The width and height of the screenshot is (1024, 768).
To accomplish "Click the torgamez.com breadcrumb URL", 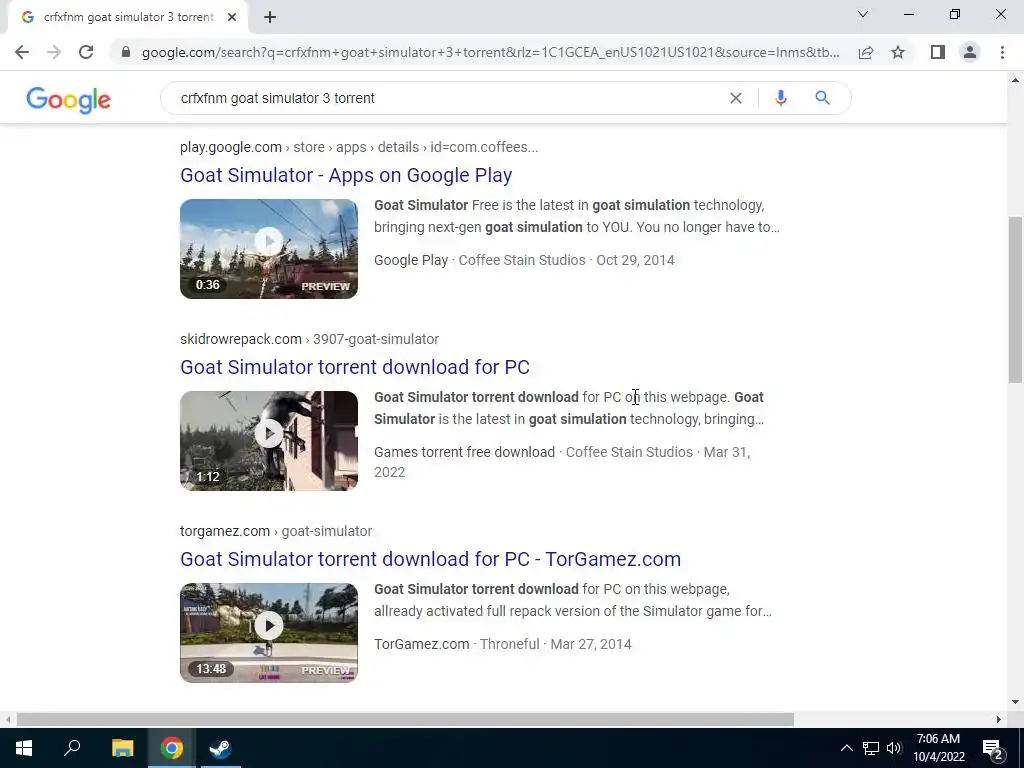I will point(276,531).
